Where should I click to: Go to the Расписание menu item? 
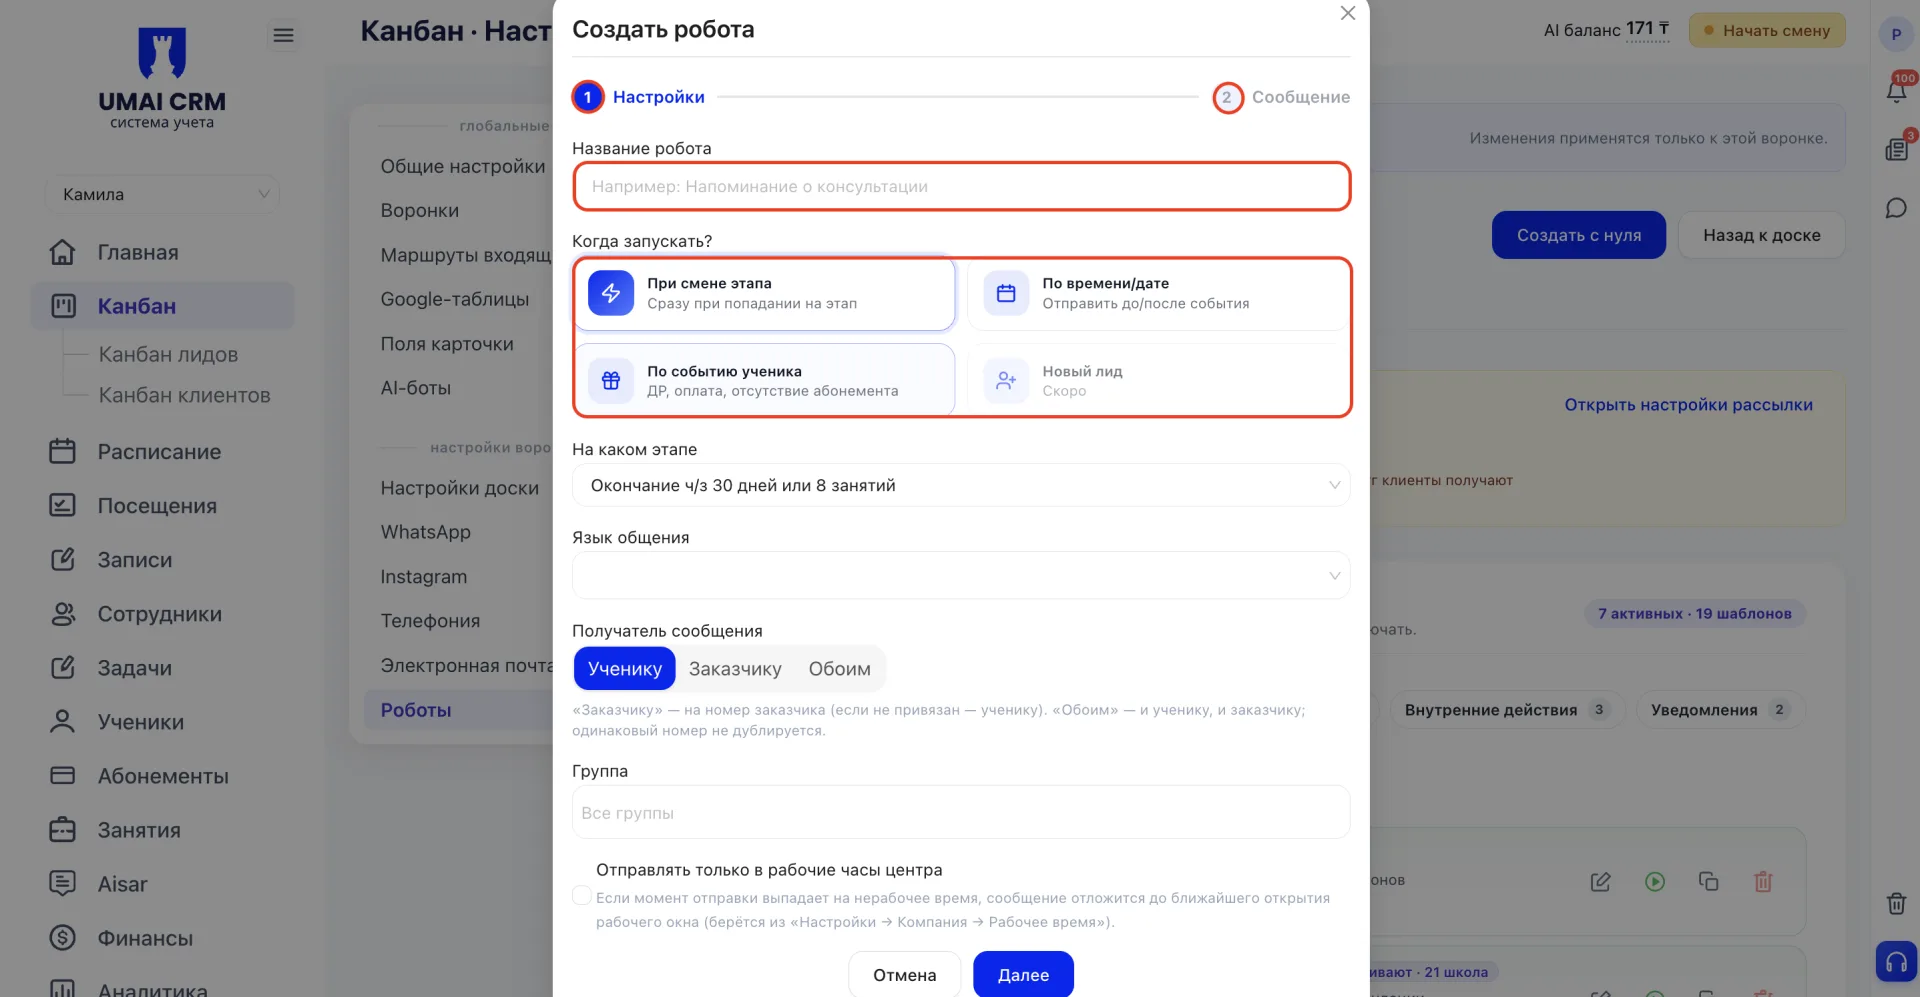[159, 452]
